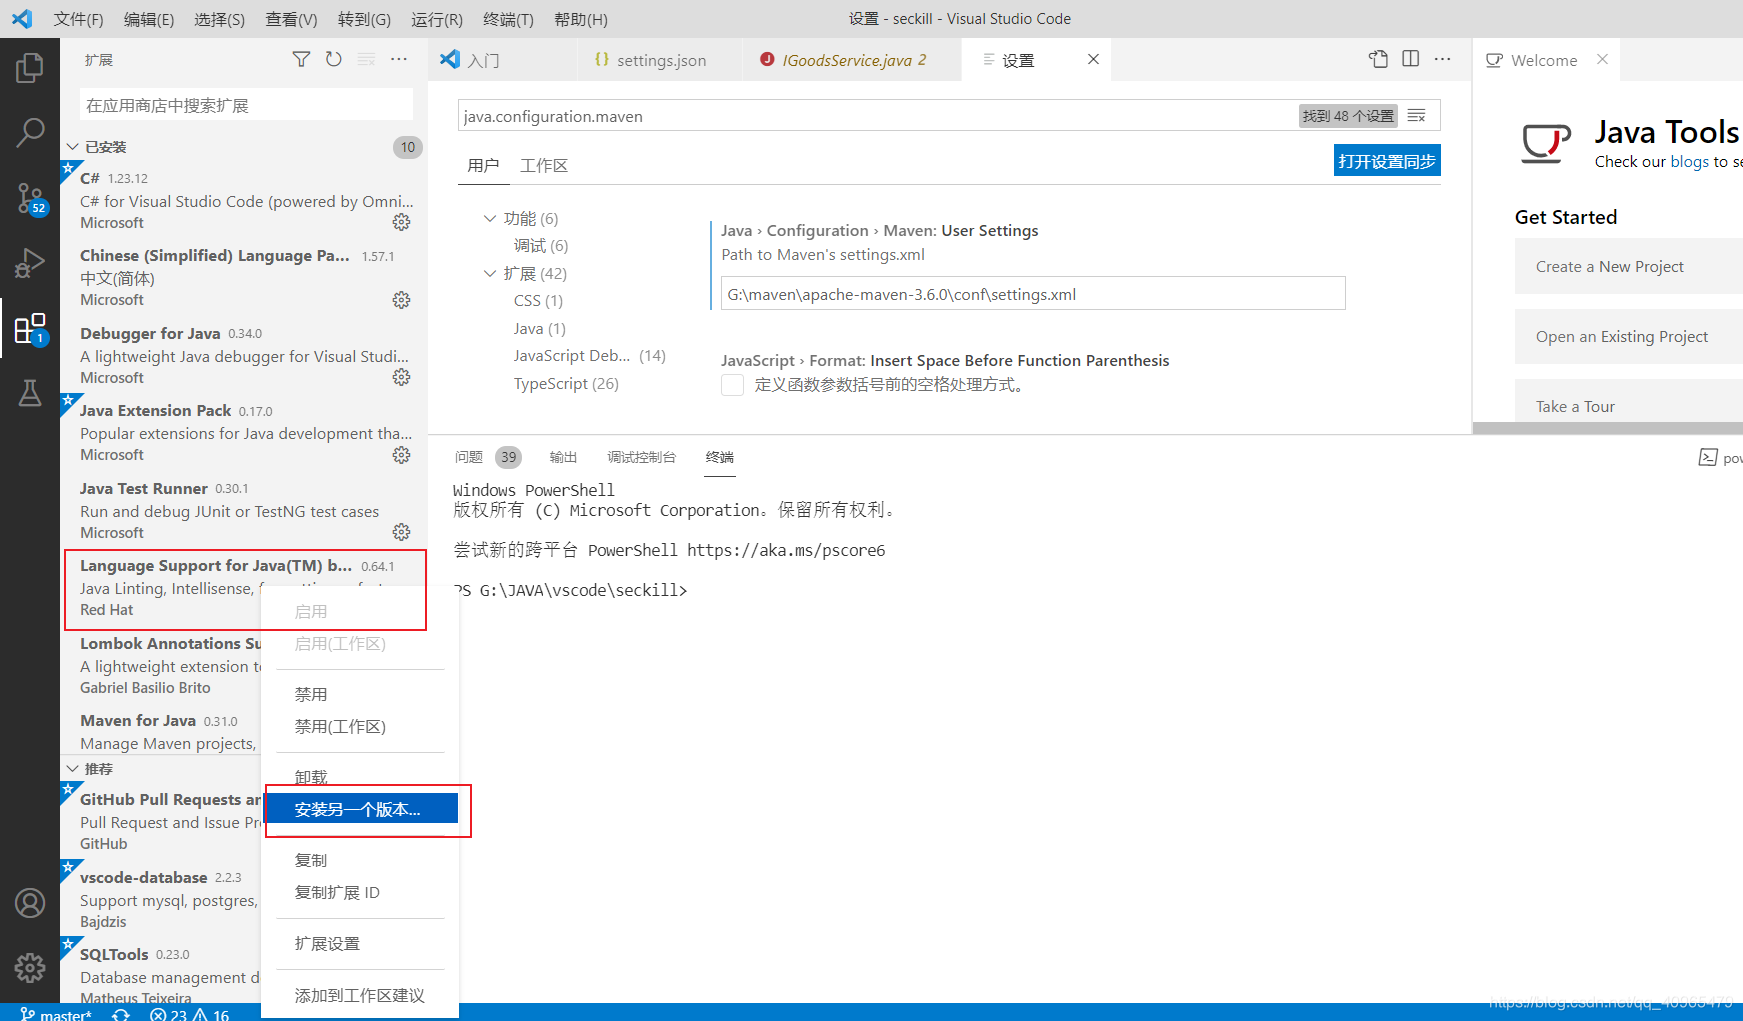
Task: Open the 终端(T) menu
Action: tap(508, 19)
